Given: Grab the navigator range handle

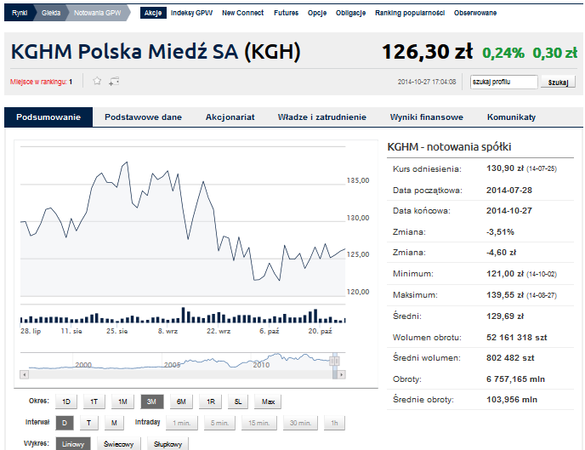Looking at the screenshot, I should pos(335,361).
